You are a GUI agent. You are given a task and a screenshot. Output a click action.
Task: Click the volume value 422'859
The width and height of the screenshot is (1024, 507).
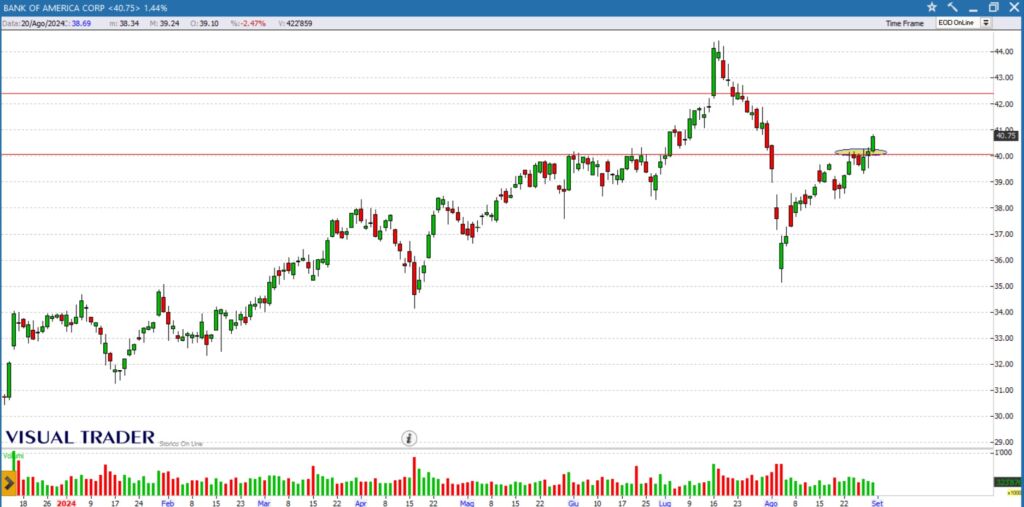coord(299,23)
